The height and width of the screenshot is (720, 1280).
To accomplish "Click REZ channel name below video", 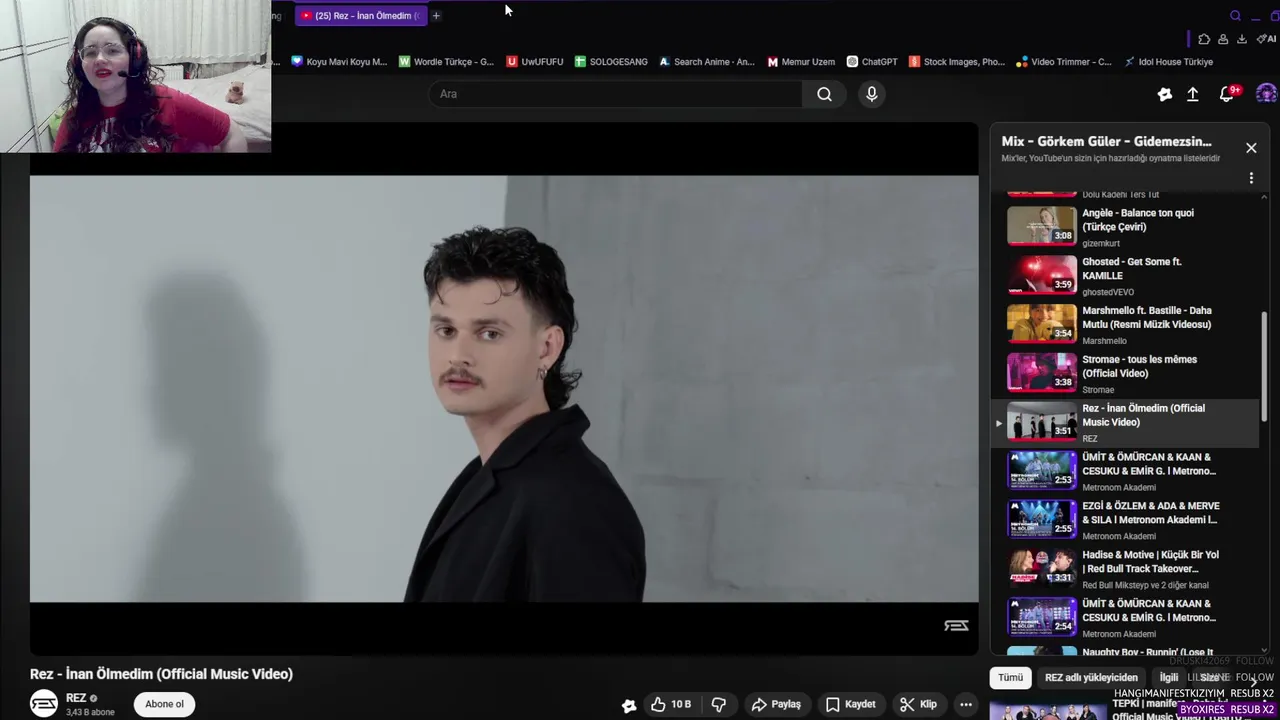I will tap(76, 698).
